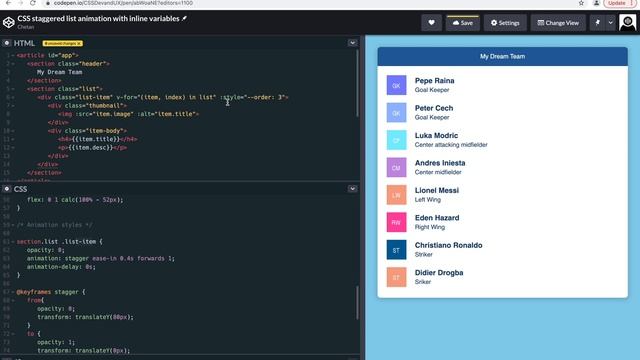Click the My Dream Team header
This screenshot has width=640, height=360.
[502, 56]
